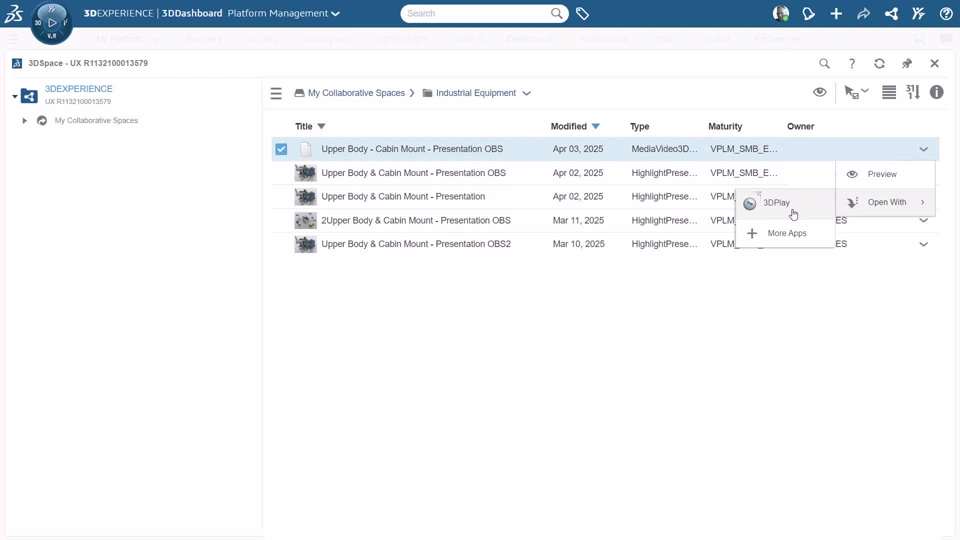
Task: Open thumbnail of Upper Body & Cabin Mount - Presentation OBS
Action: (x=306, y=173)
